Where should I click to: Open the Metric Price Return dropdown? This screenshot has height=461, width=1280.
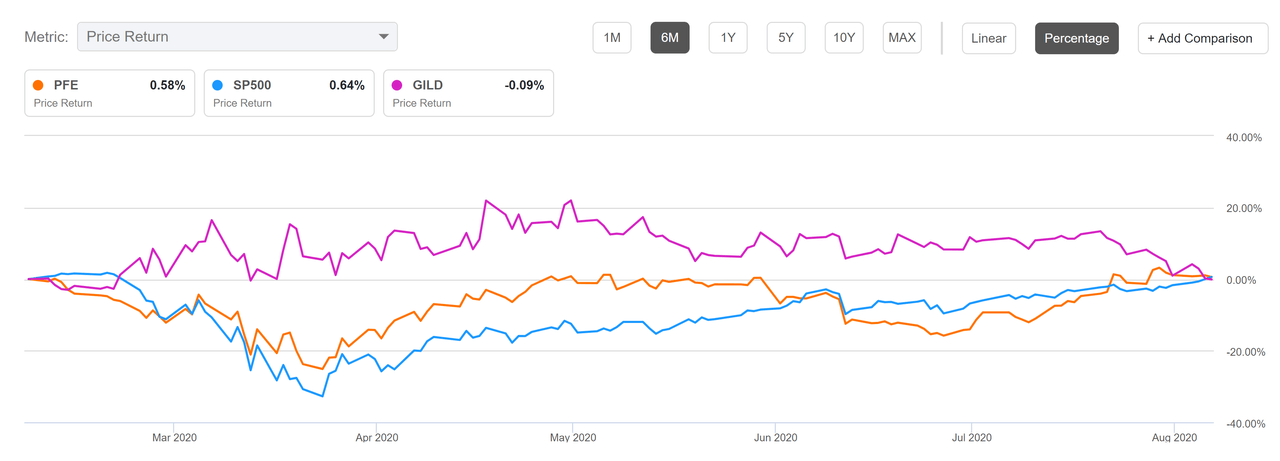(236, 37)
